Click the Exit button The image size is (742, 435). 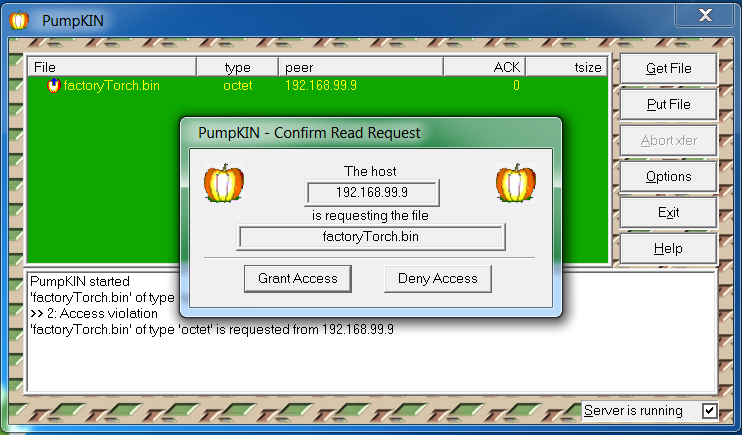[668, 213]
